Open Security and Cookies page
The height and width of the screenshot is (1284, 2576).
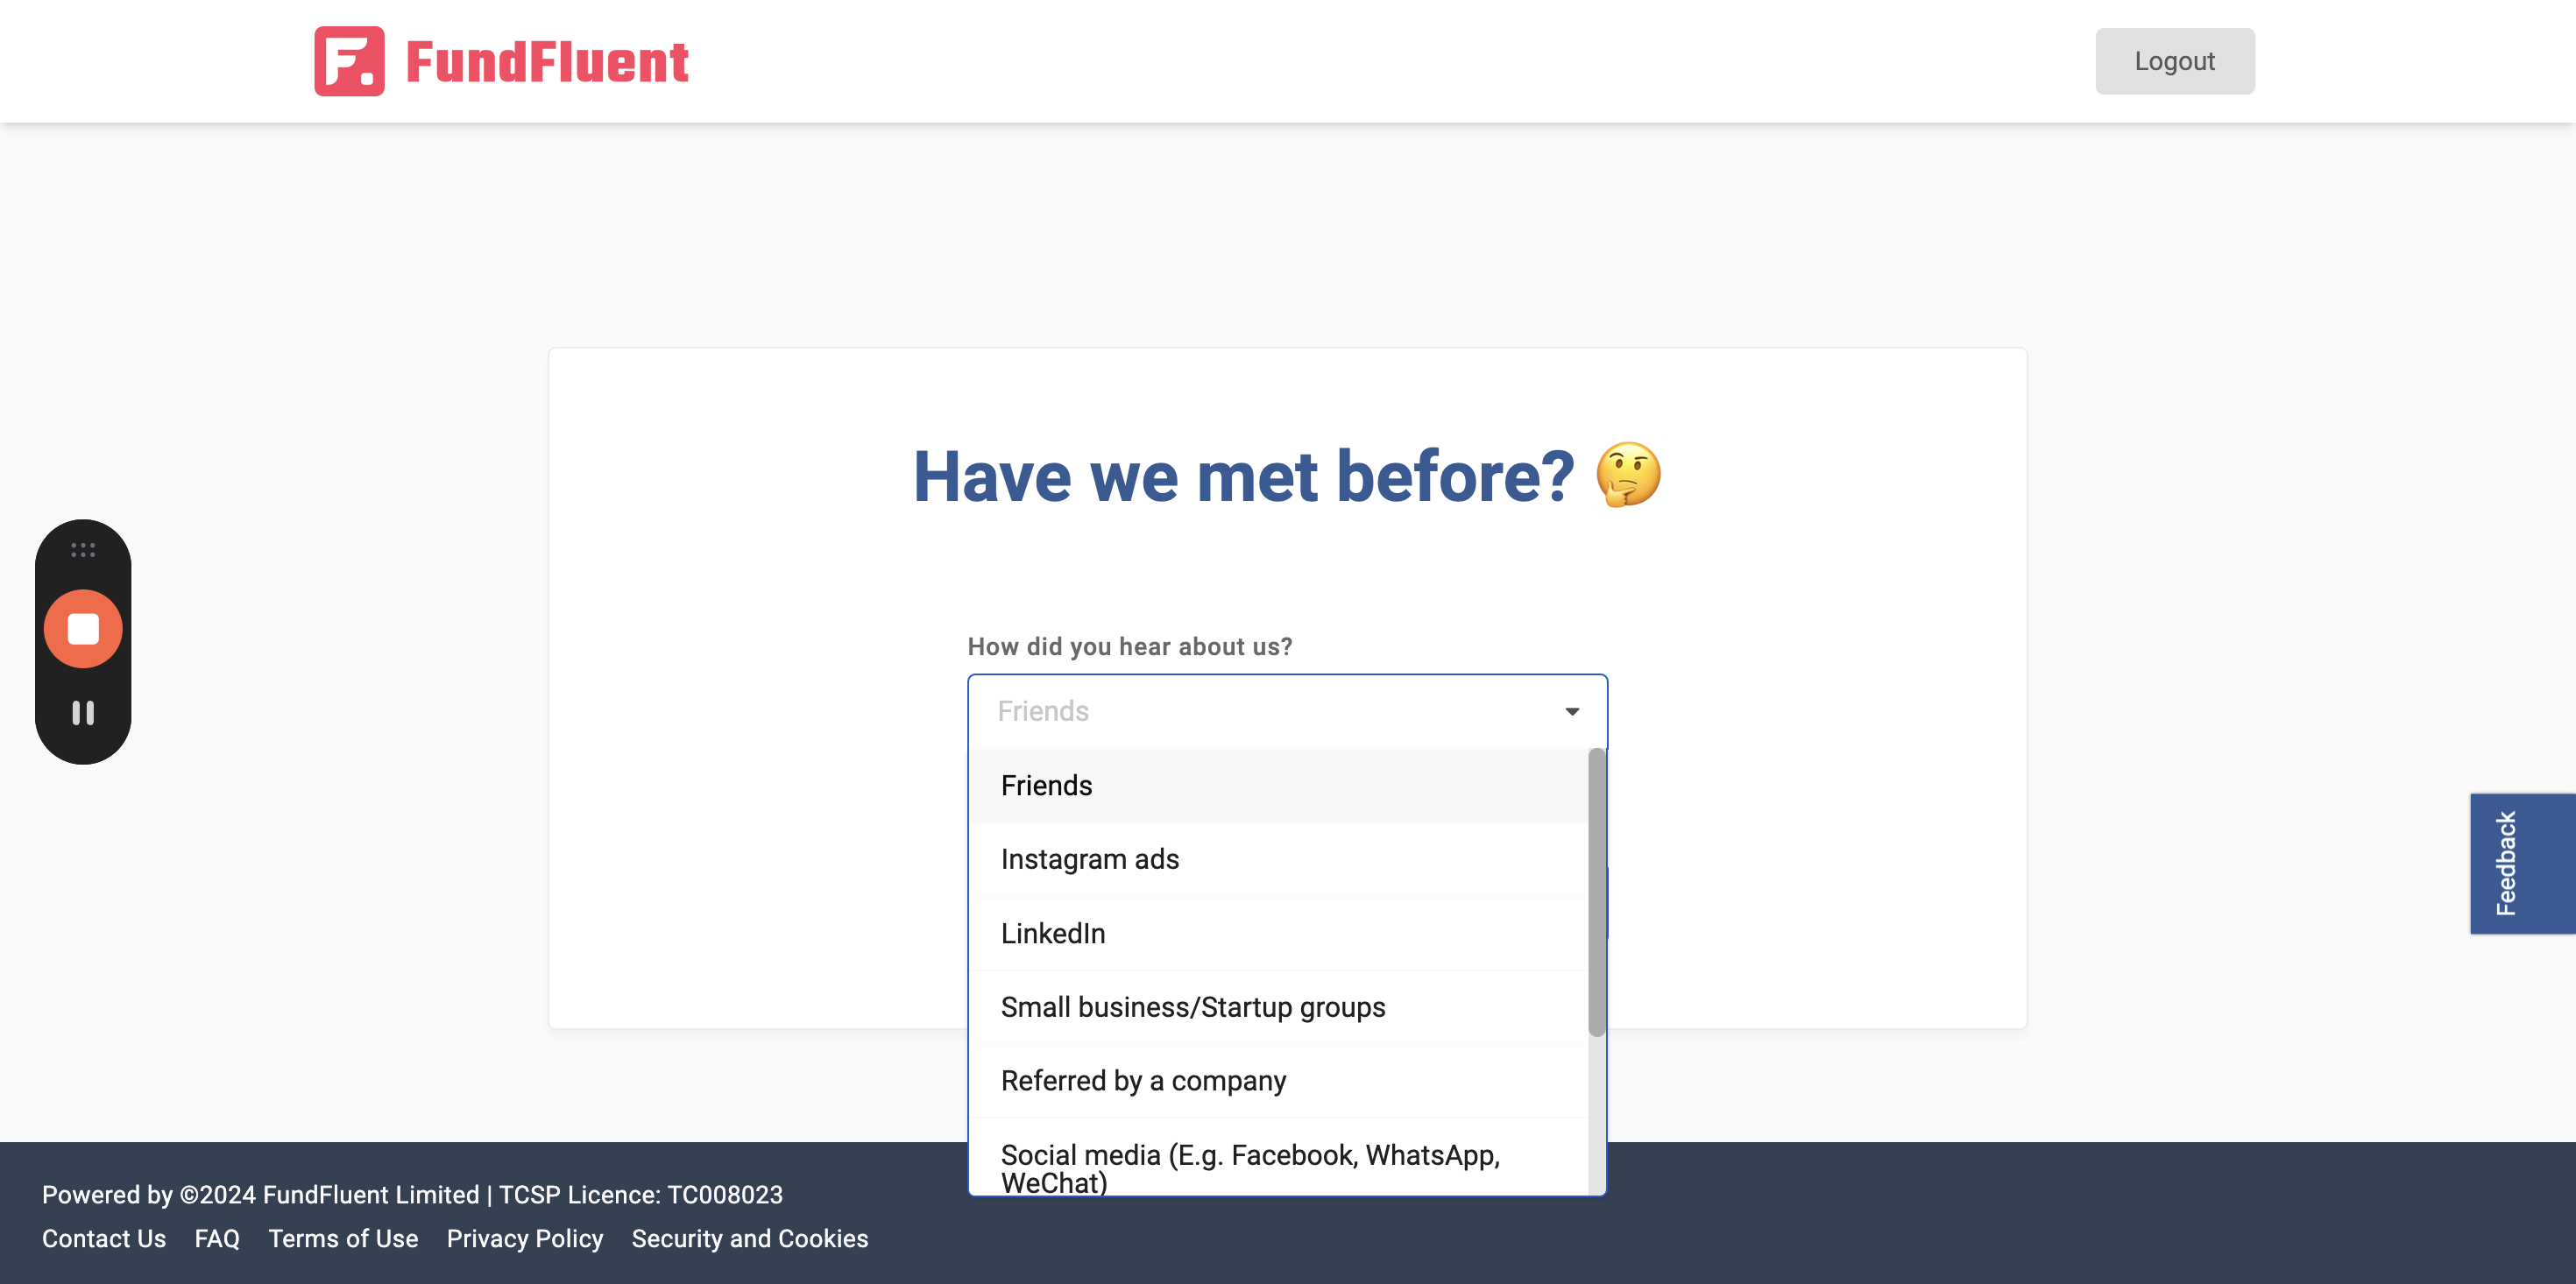pos(750,1239)
